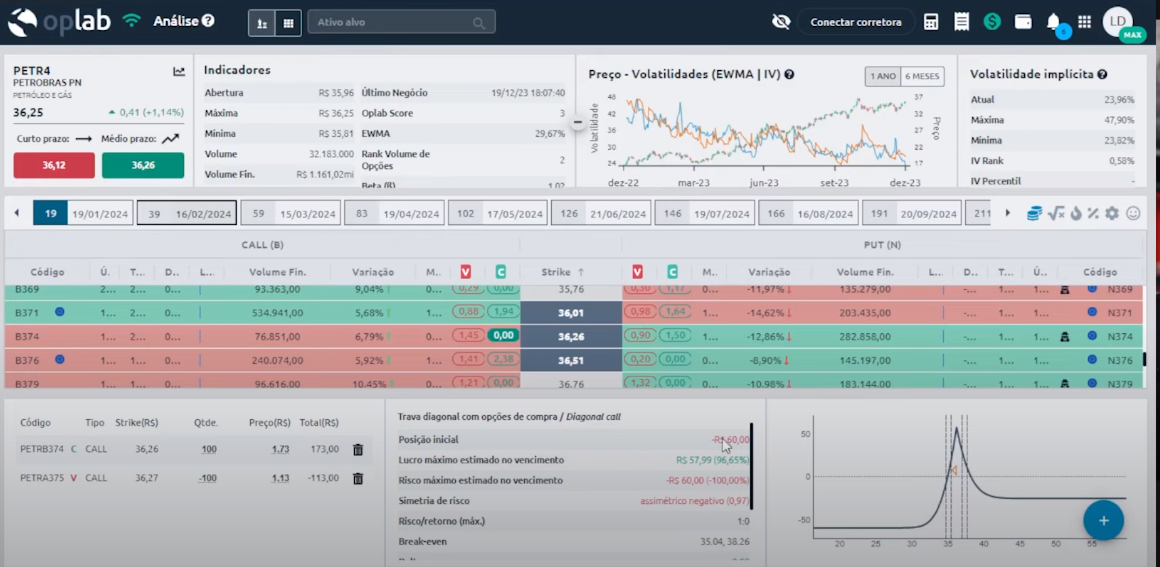Click the round blue plus button
Screen dimensions: 1160x567
(x=1103, y=520)
